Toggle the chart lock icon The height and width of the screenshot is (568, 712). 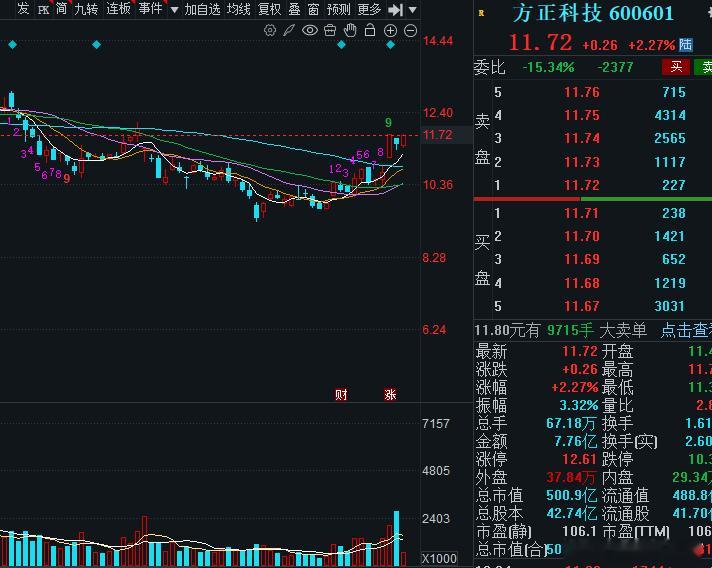(x=370, y=30)
